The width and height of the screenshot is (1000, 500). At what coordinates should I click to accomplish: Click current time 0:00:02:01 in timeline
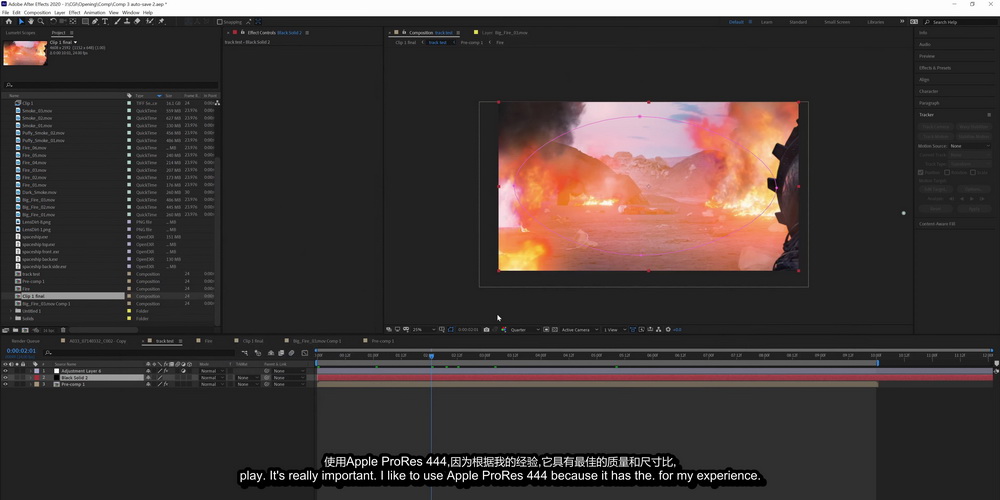[x=21, y=351]
